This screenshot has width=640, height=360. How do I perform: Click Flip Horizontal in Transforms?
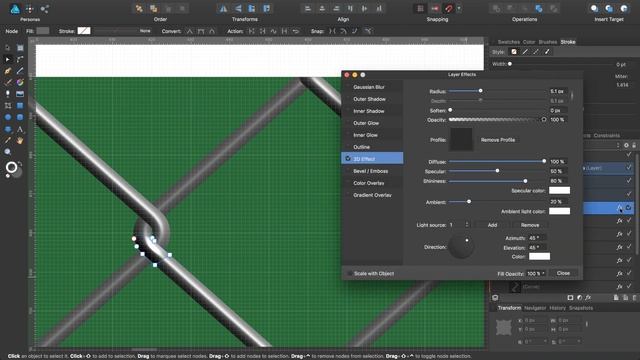tap(223, 9)
